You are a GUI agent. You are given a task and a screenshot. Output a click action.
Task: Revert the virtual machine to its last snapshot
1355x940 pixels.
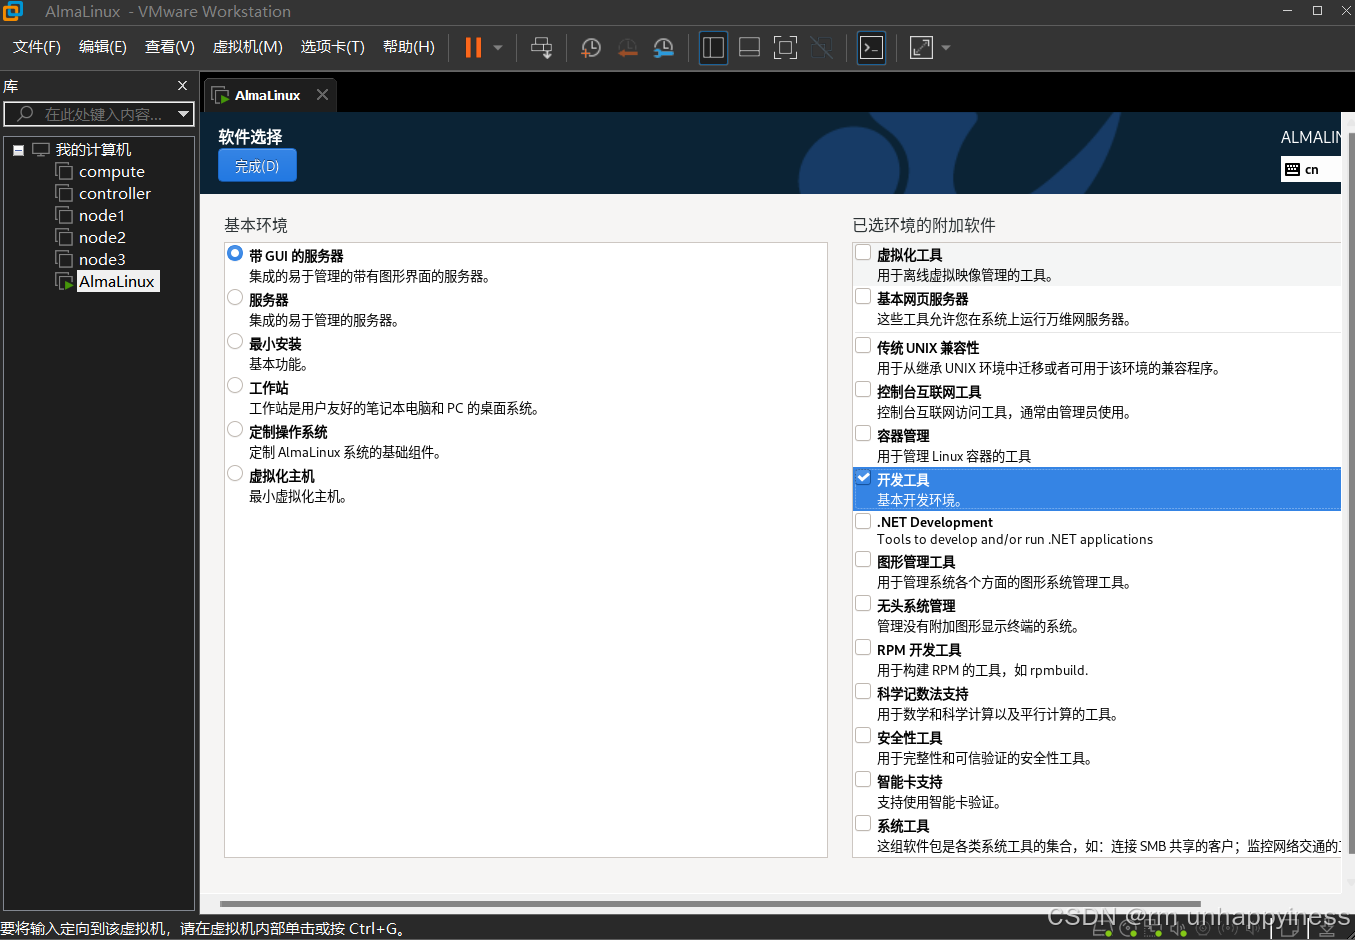click(x=627, y=47)
